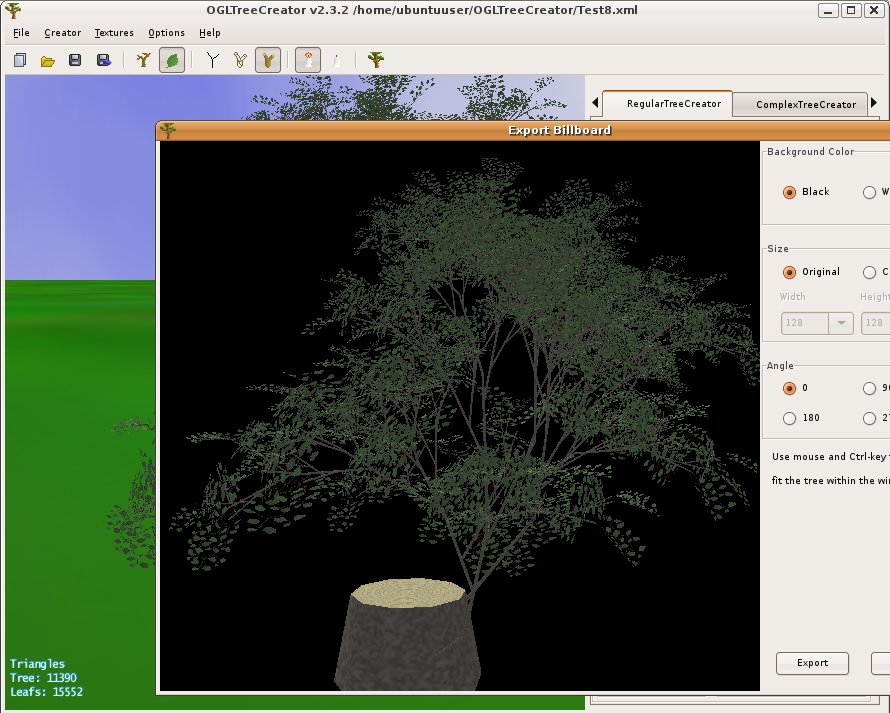Open the Textures menu

tap(114, 33)
